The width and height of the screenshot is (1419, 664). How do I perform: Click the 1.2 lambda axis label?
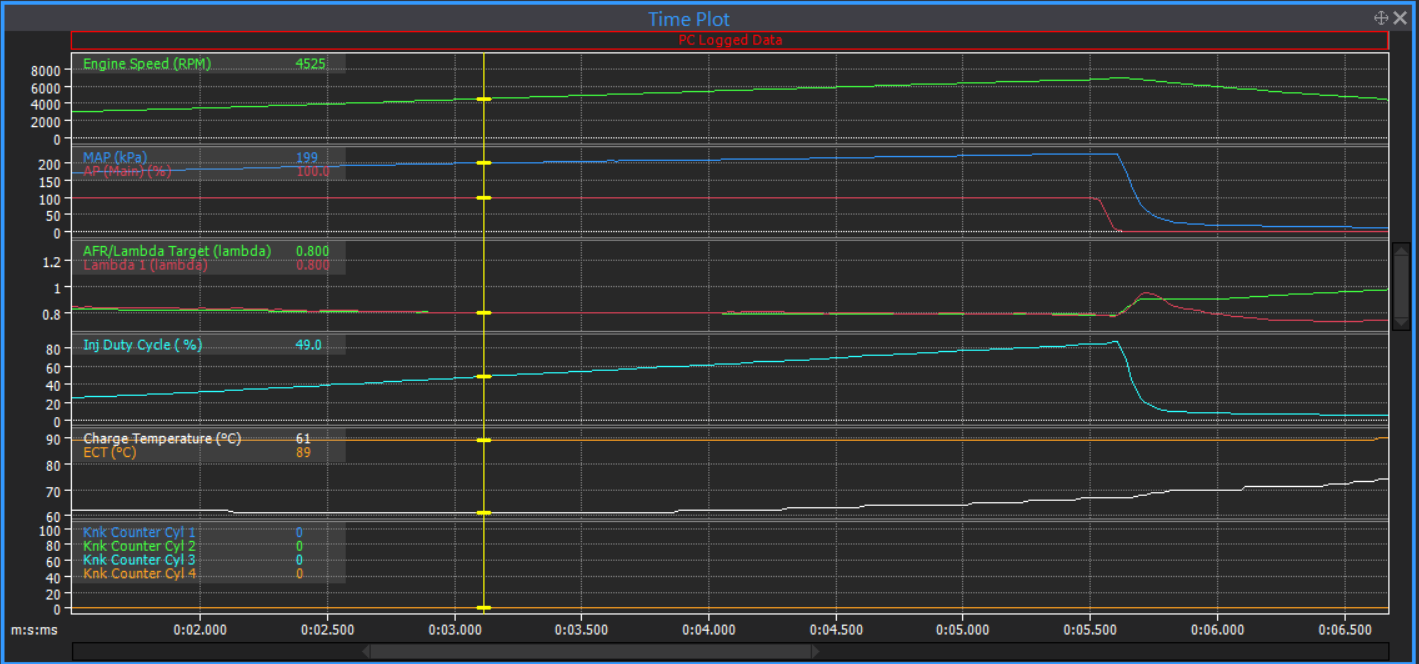[52, 262]
